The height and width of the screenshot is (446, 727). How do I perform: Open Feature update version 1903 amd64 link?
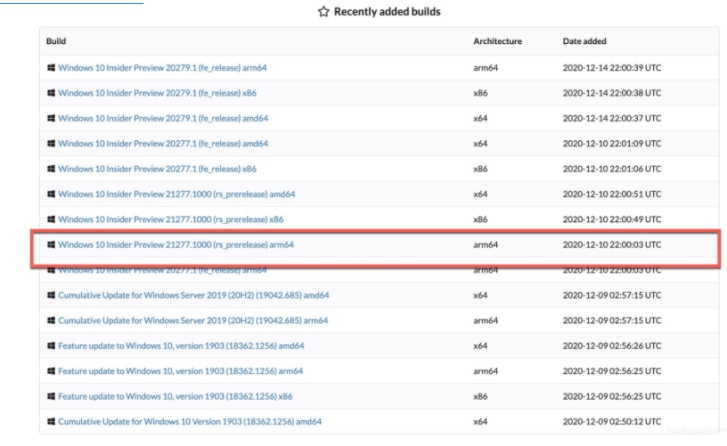[179, 345]
